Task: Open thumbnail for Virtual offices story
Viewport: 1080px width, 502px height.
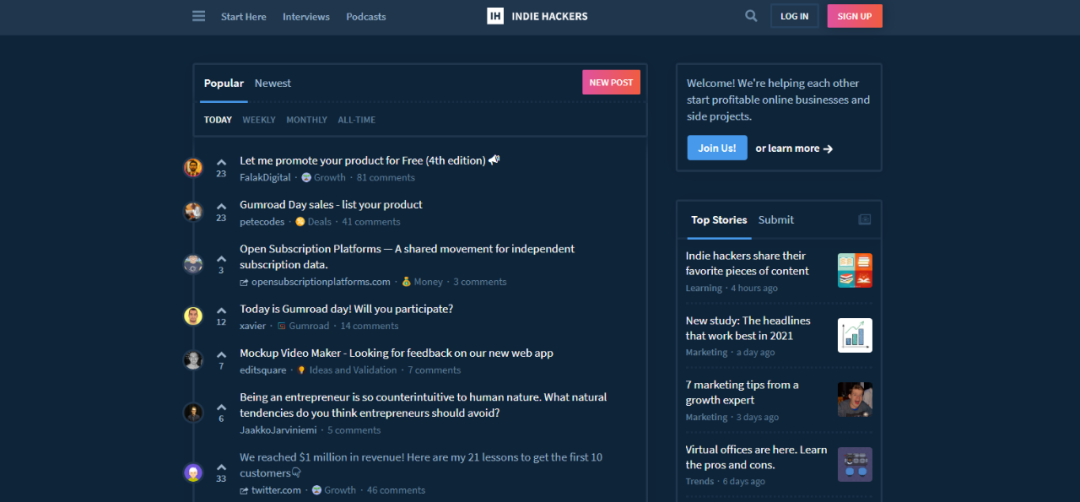Action: [x=855, y=465]
